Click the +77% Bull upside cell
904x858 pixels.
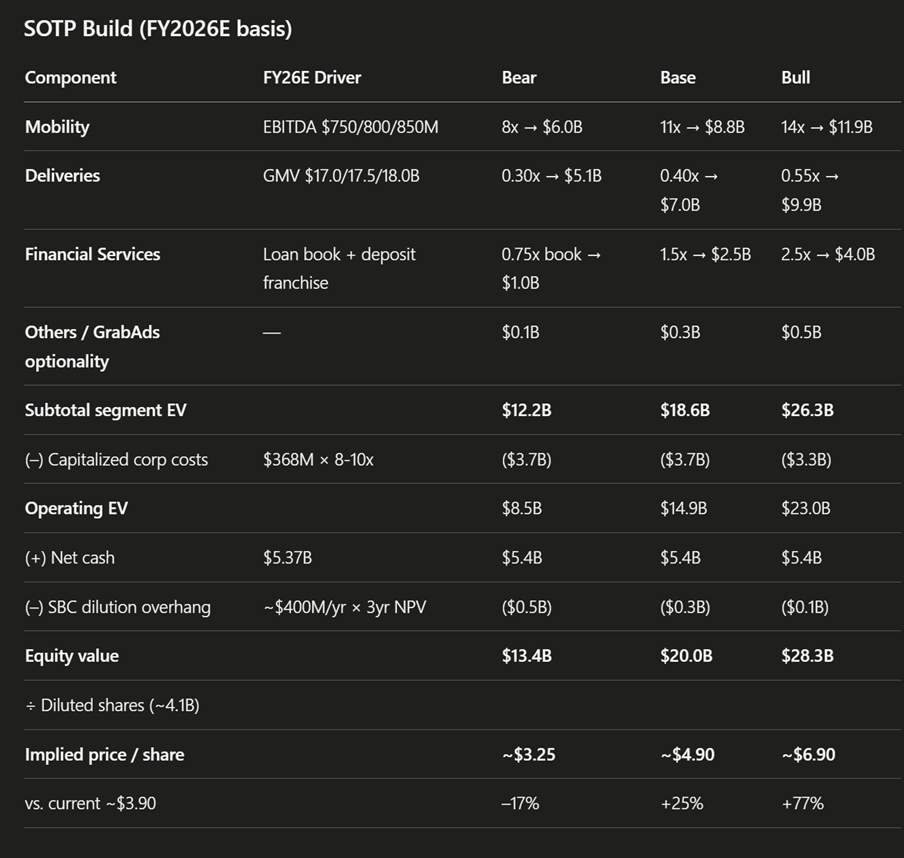click(802, 803)
